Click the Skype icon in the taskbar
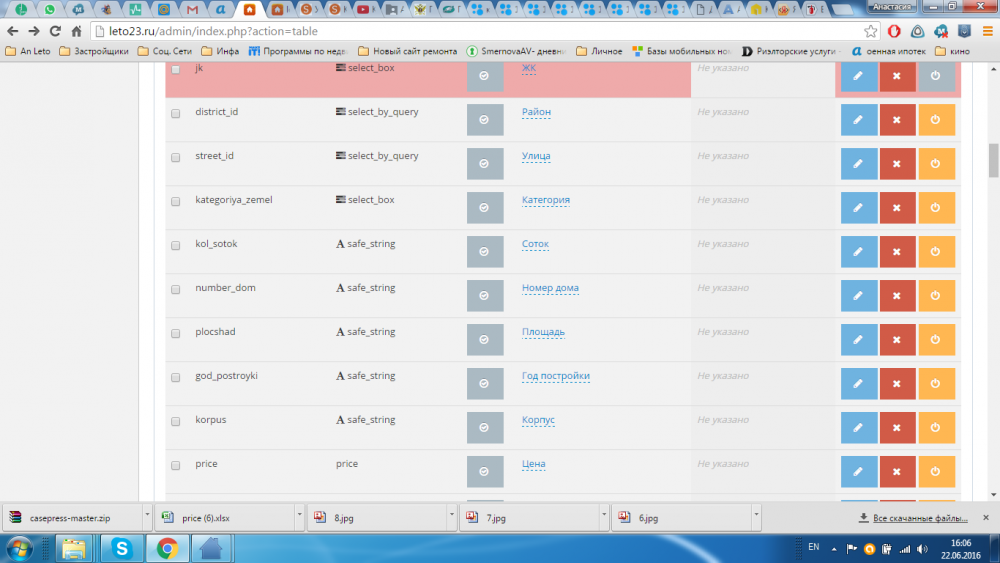The image size is (1000, 563). (122, 548)
